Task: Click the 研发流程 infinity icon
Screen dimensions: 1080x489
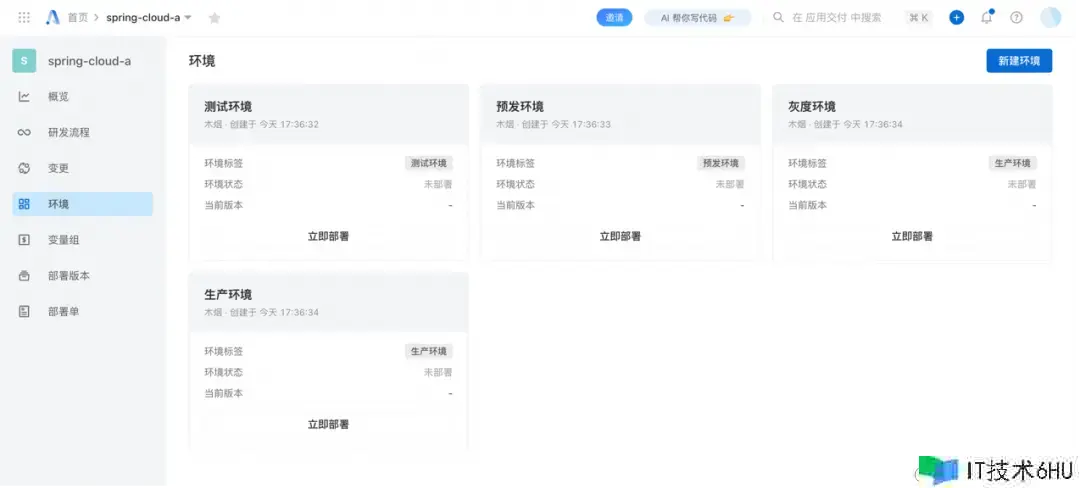Action: 24,133
